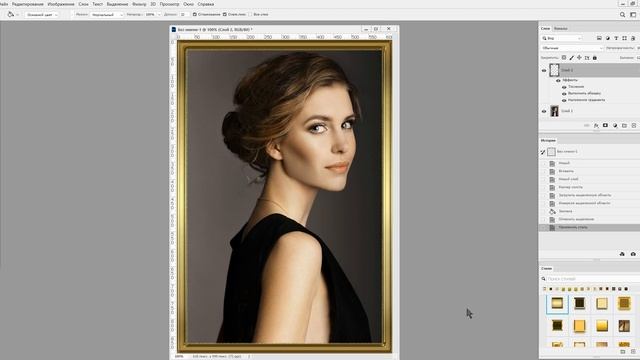The height and width of the screenshot is (360, 640).
Task: Filter layers by type layers icon
Action: pos(616,38)
